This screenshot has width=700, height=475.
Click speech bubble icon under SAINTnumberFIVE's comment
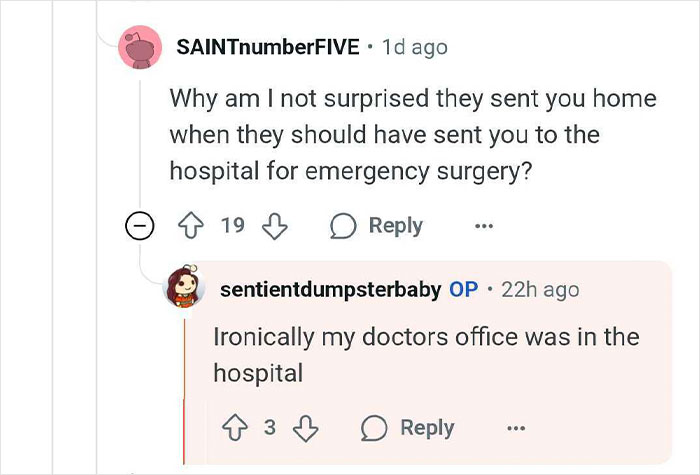(x=344, y=226)
